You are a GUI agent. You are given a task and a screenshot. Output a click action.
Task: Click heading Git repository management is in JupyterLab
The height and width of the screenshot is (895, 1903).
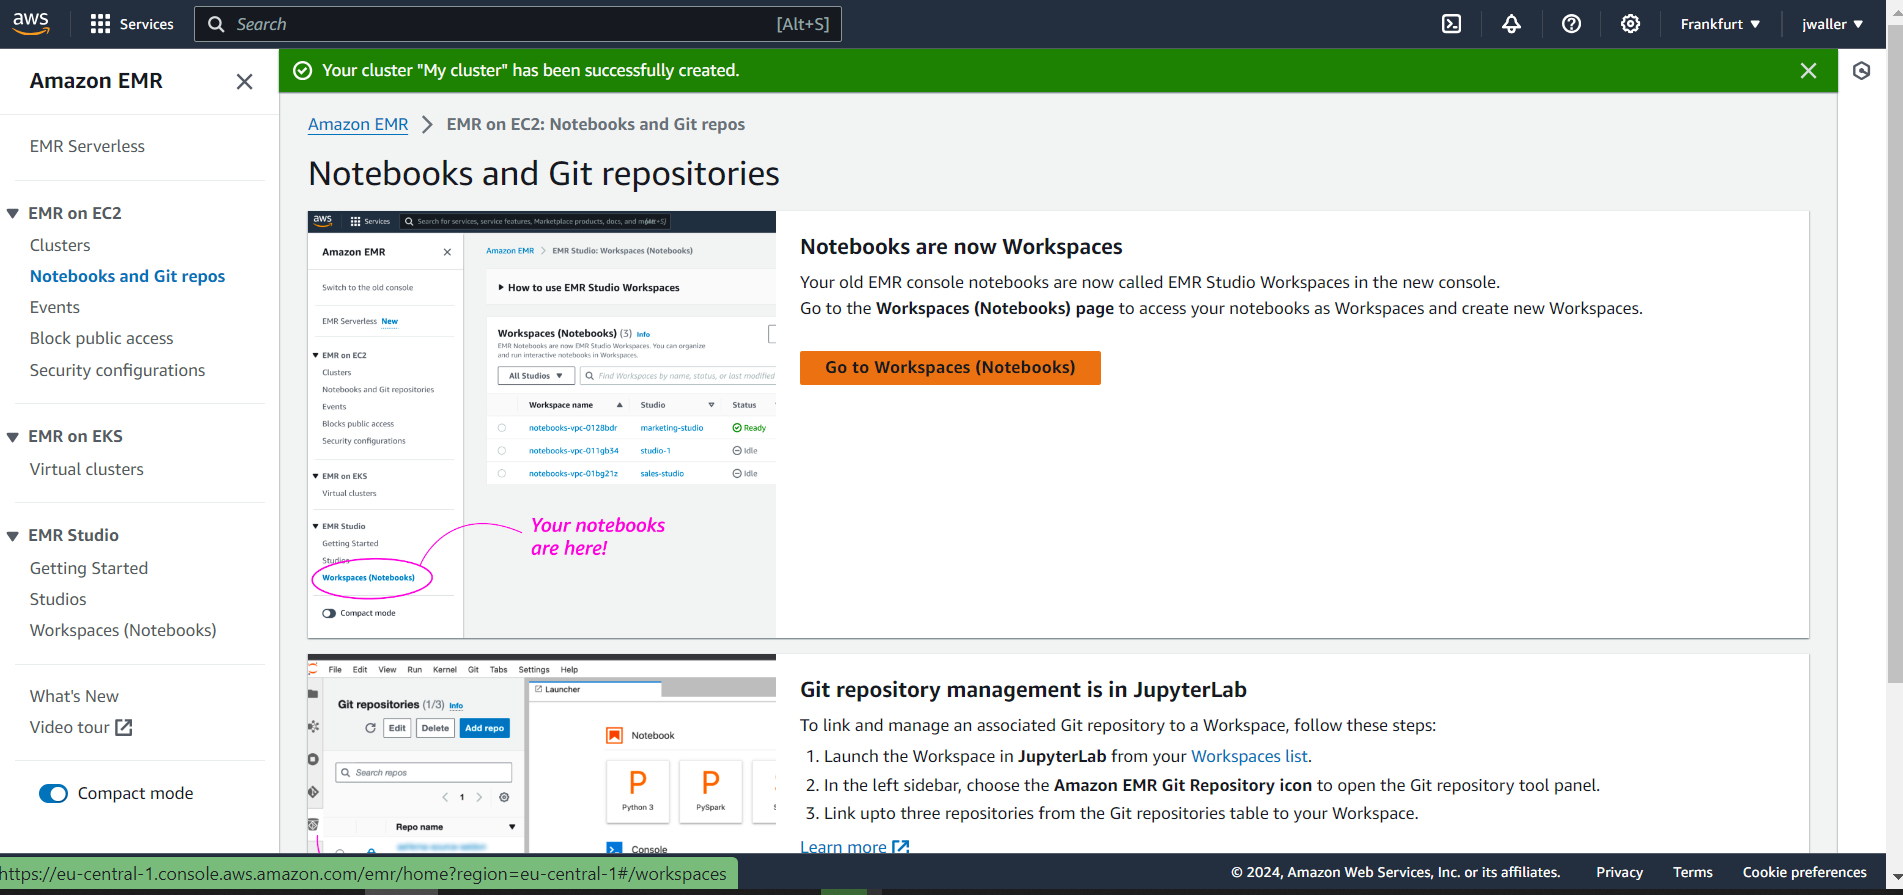point(1023,690)
